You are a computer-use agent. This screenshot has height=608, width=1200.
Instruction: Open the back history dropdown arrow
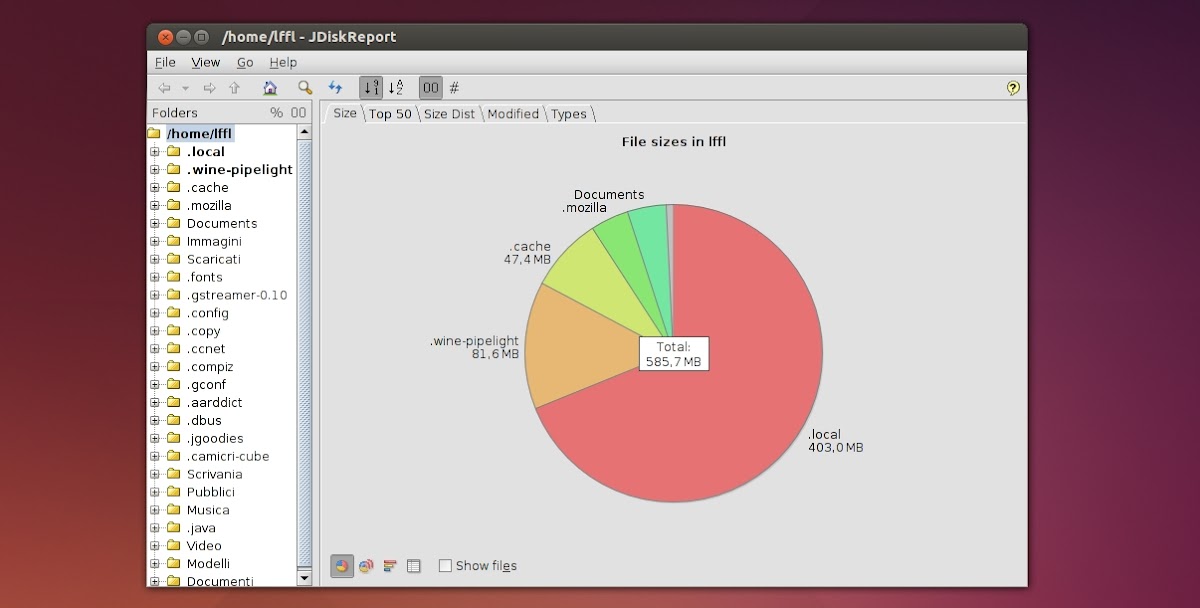pos(185,88)
